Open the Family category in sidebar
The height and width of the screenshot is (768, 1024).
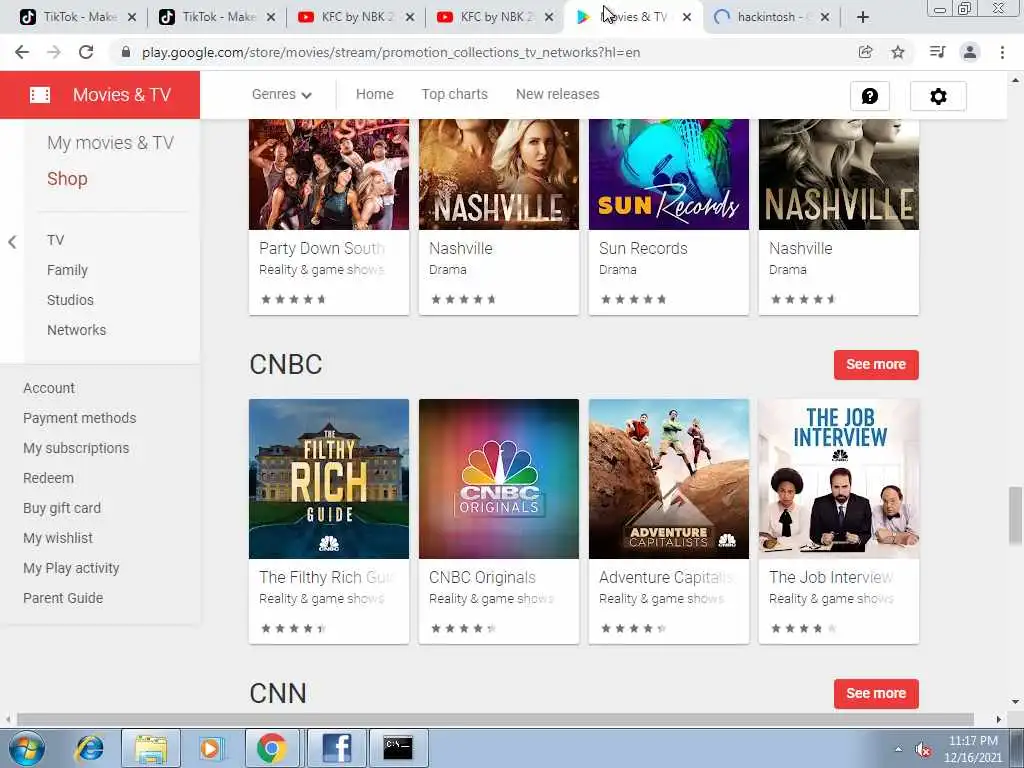tap(67, 270)
